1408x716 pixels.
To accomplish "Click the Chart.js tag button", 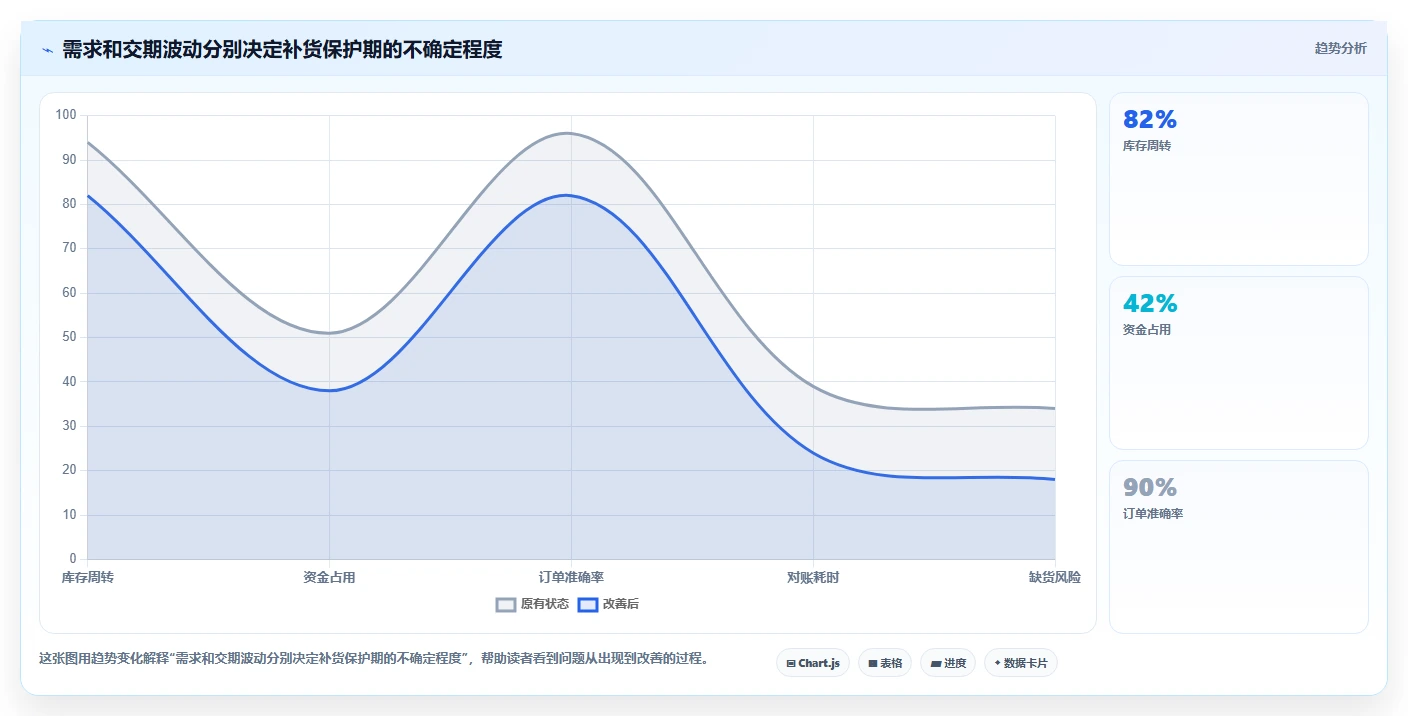I will point(813,663).
